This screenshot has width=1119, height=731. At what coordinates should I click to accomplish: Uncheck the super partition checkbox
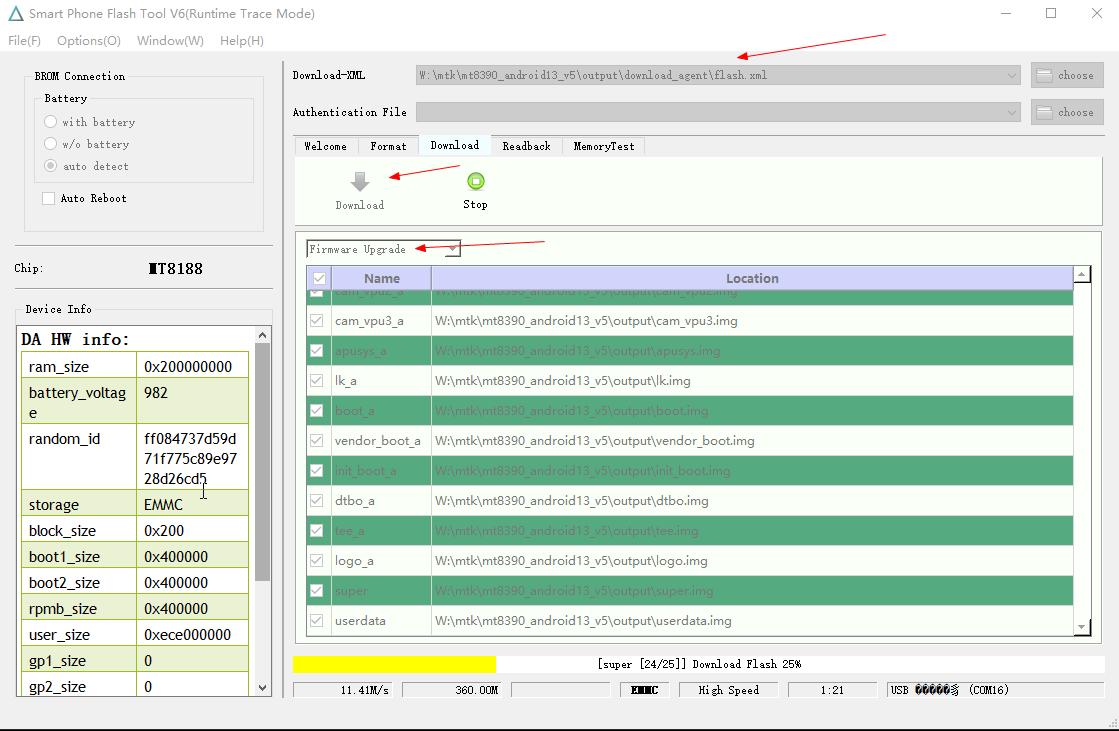pyautogui.click(x=317, y=590)
